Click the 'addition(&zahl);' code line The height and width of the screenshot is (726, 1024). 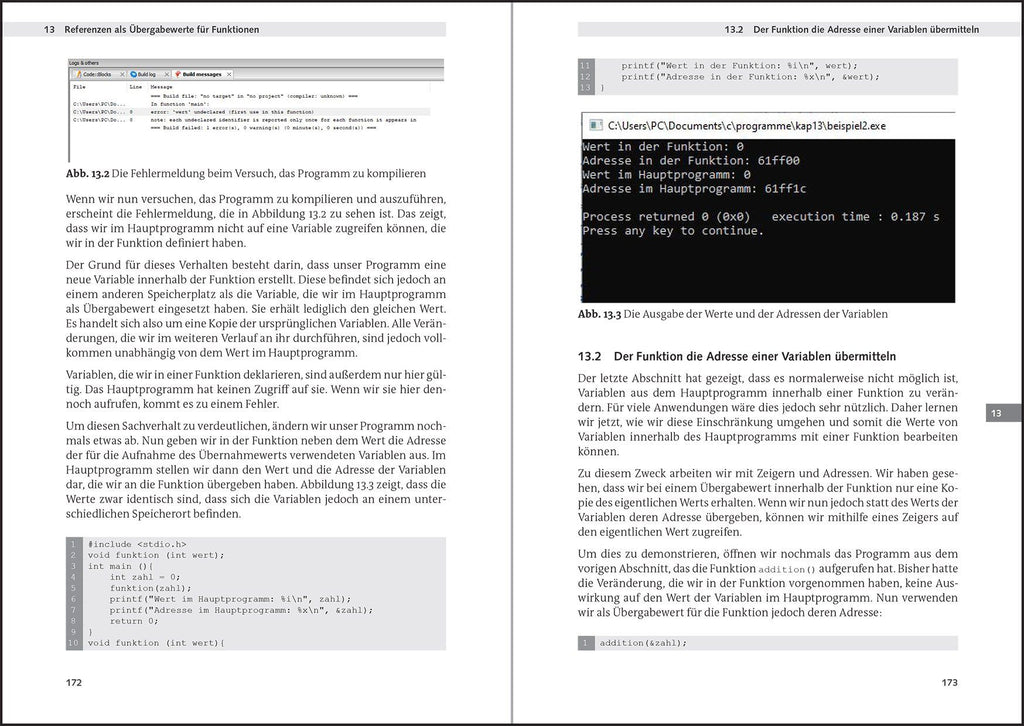click(x=643, y=643)
